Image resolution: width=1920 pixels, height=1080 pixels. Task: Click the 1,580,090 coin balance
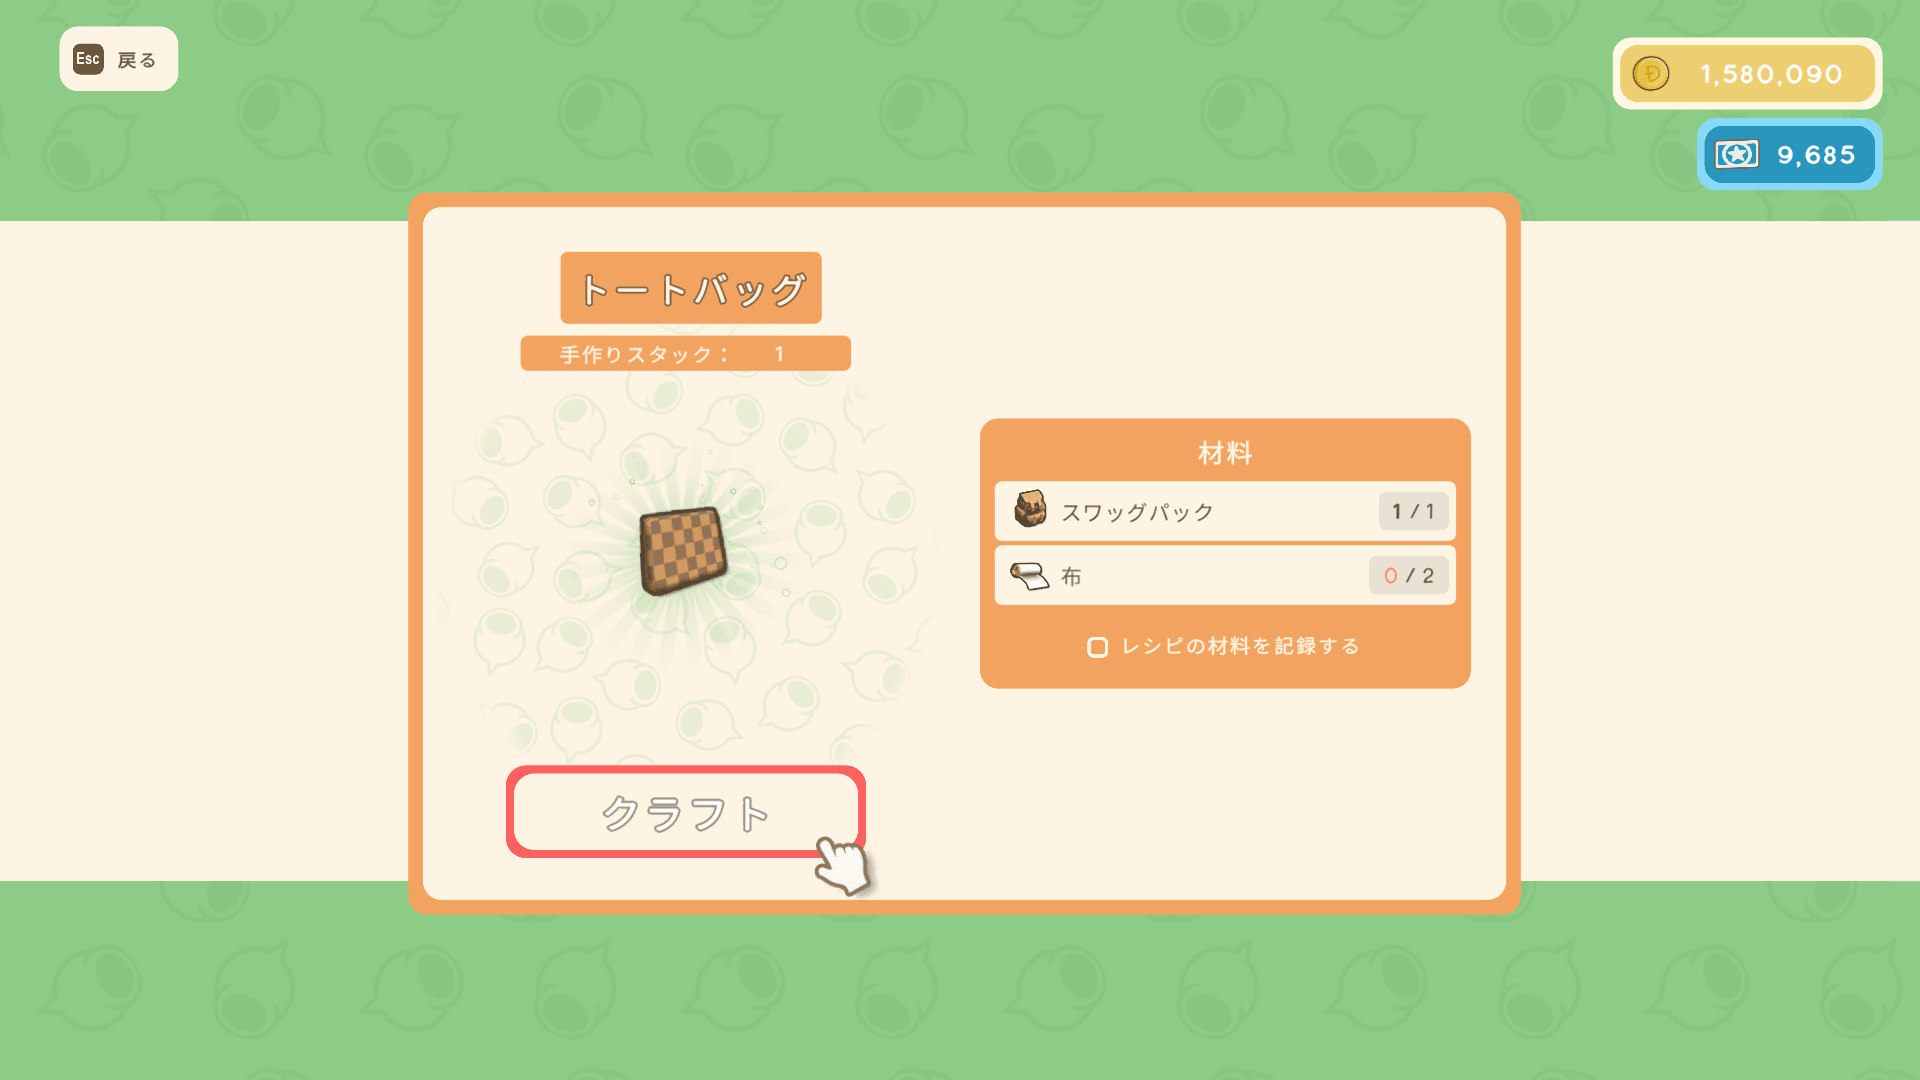coord(1771,75)
